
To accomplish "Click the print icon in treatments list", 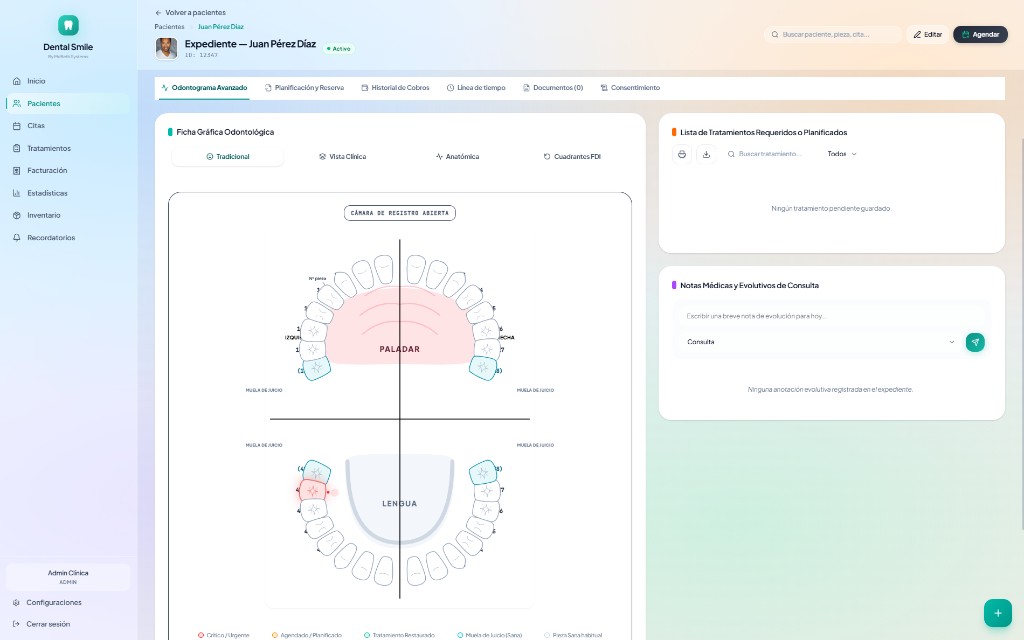I will pos(682,154).
